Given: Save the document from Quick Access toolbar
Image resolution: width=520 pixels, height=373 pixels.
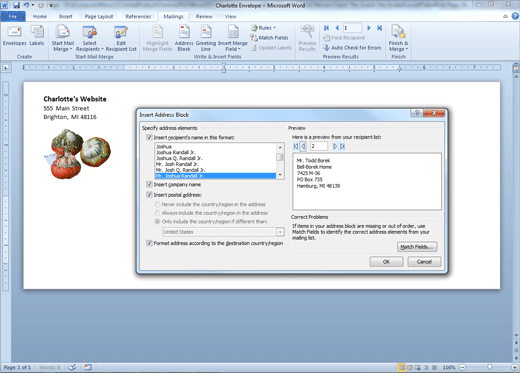Looking at the screenshot, I should pos(16,5).
